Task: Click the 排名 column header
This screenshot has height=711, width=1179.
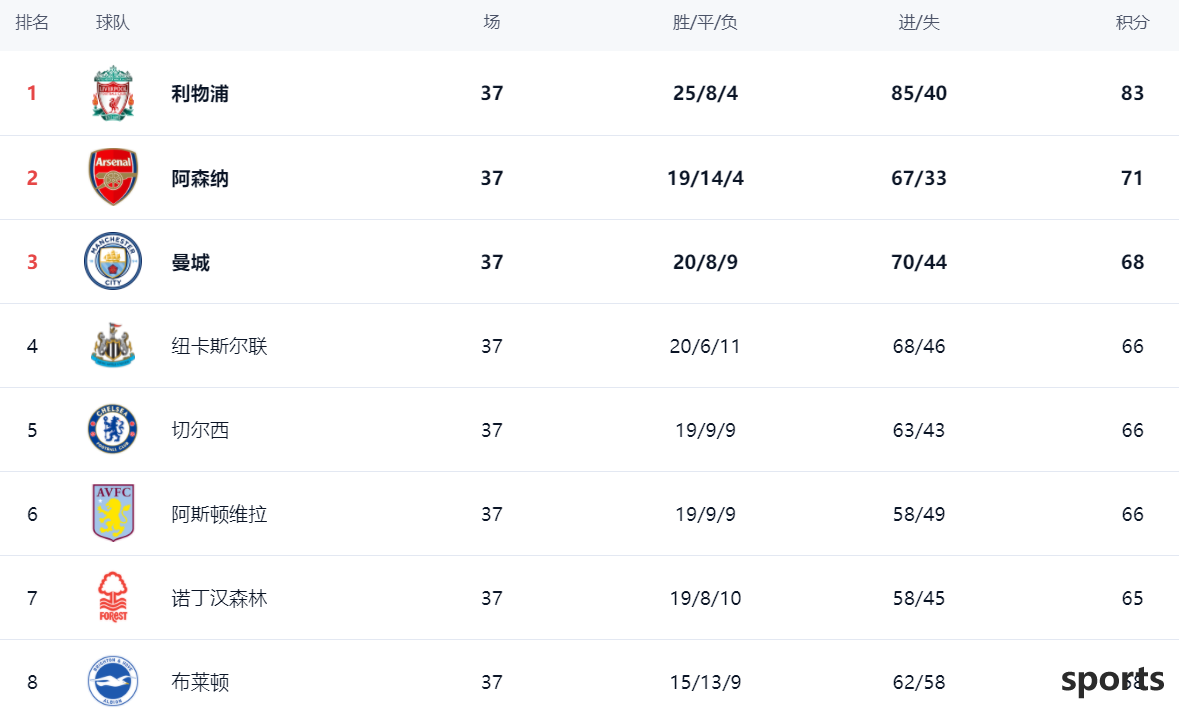Action: click(32, 23)
